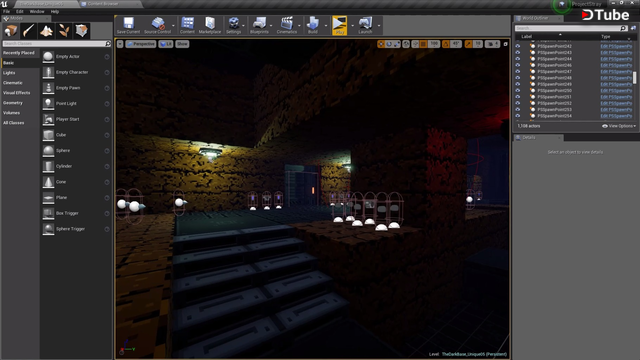Image resolution: width=640 pixels, height=360 pixels.
Task: Open the Show flags dropdown
Action: tap(182, 44)
